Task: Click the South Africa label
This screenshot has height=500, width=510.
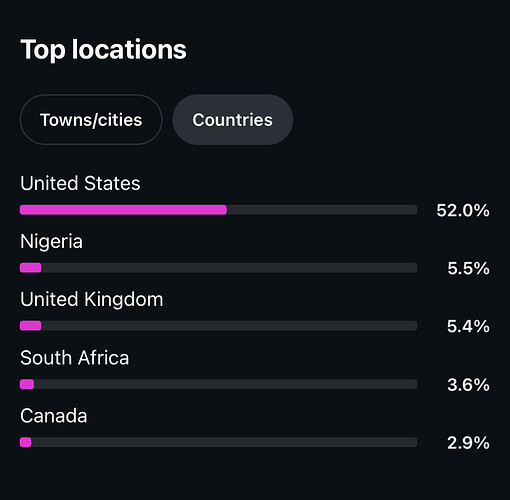Action: tap(75, 358)
